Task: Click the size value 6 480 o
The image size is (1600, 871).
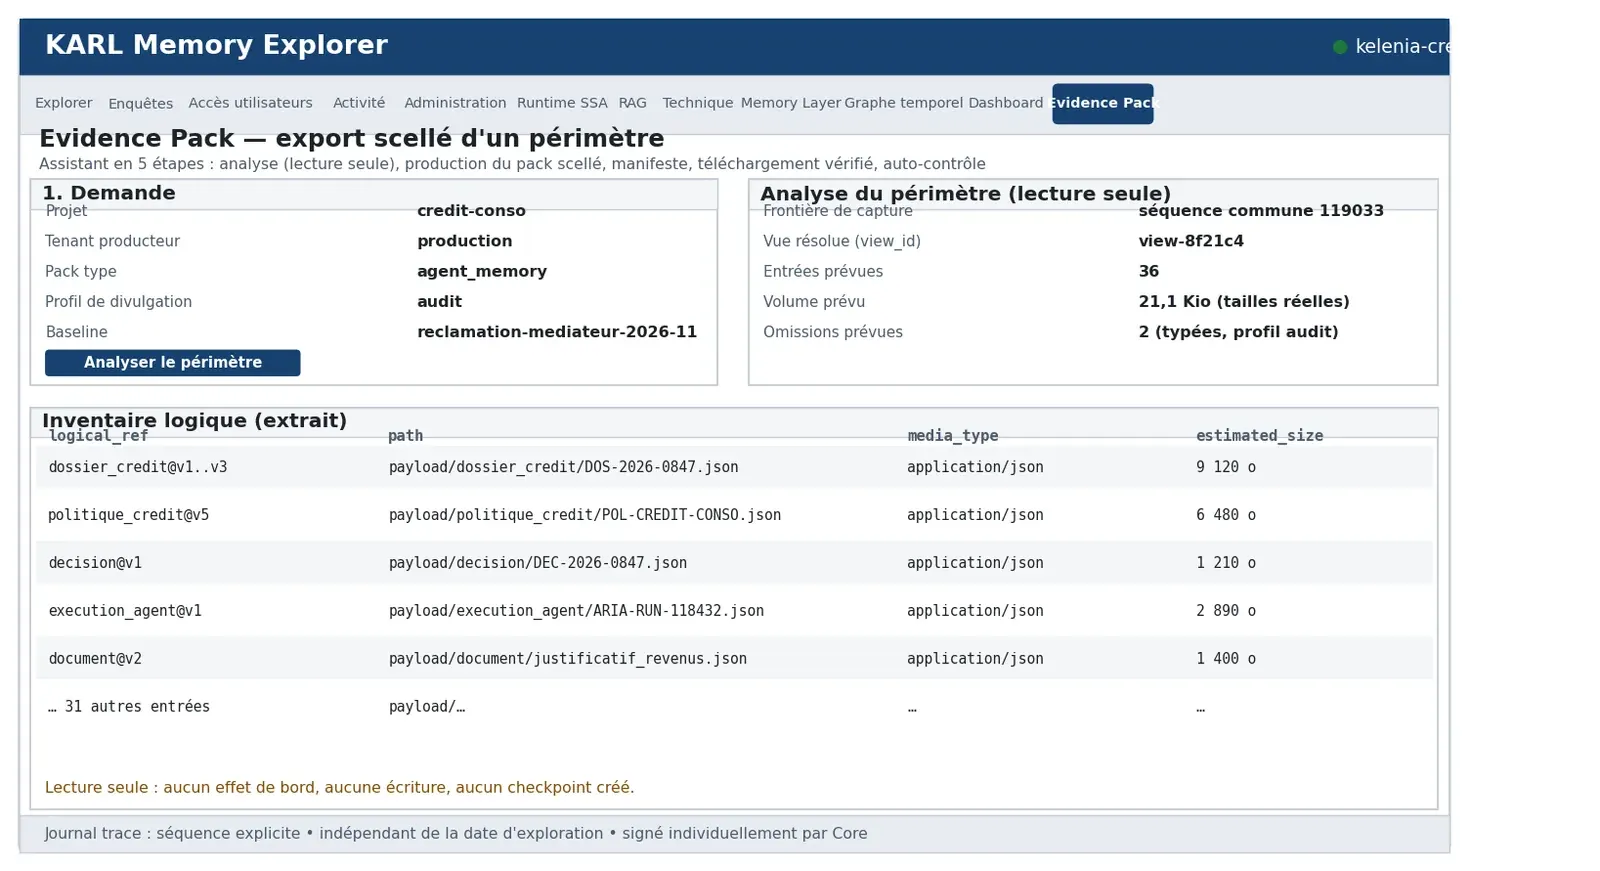Action: coord(1226,515)
